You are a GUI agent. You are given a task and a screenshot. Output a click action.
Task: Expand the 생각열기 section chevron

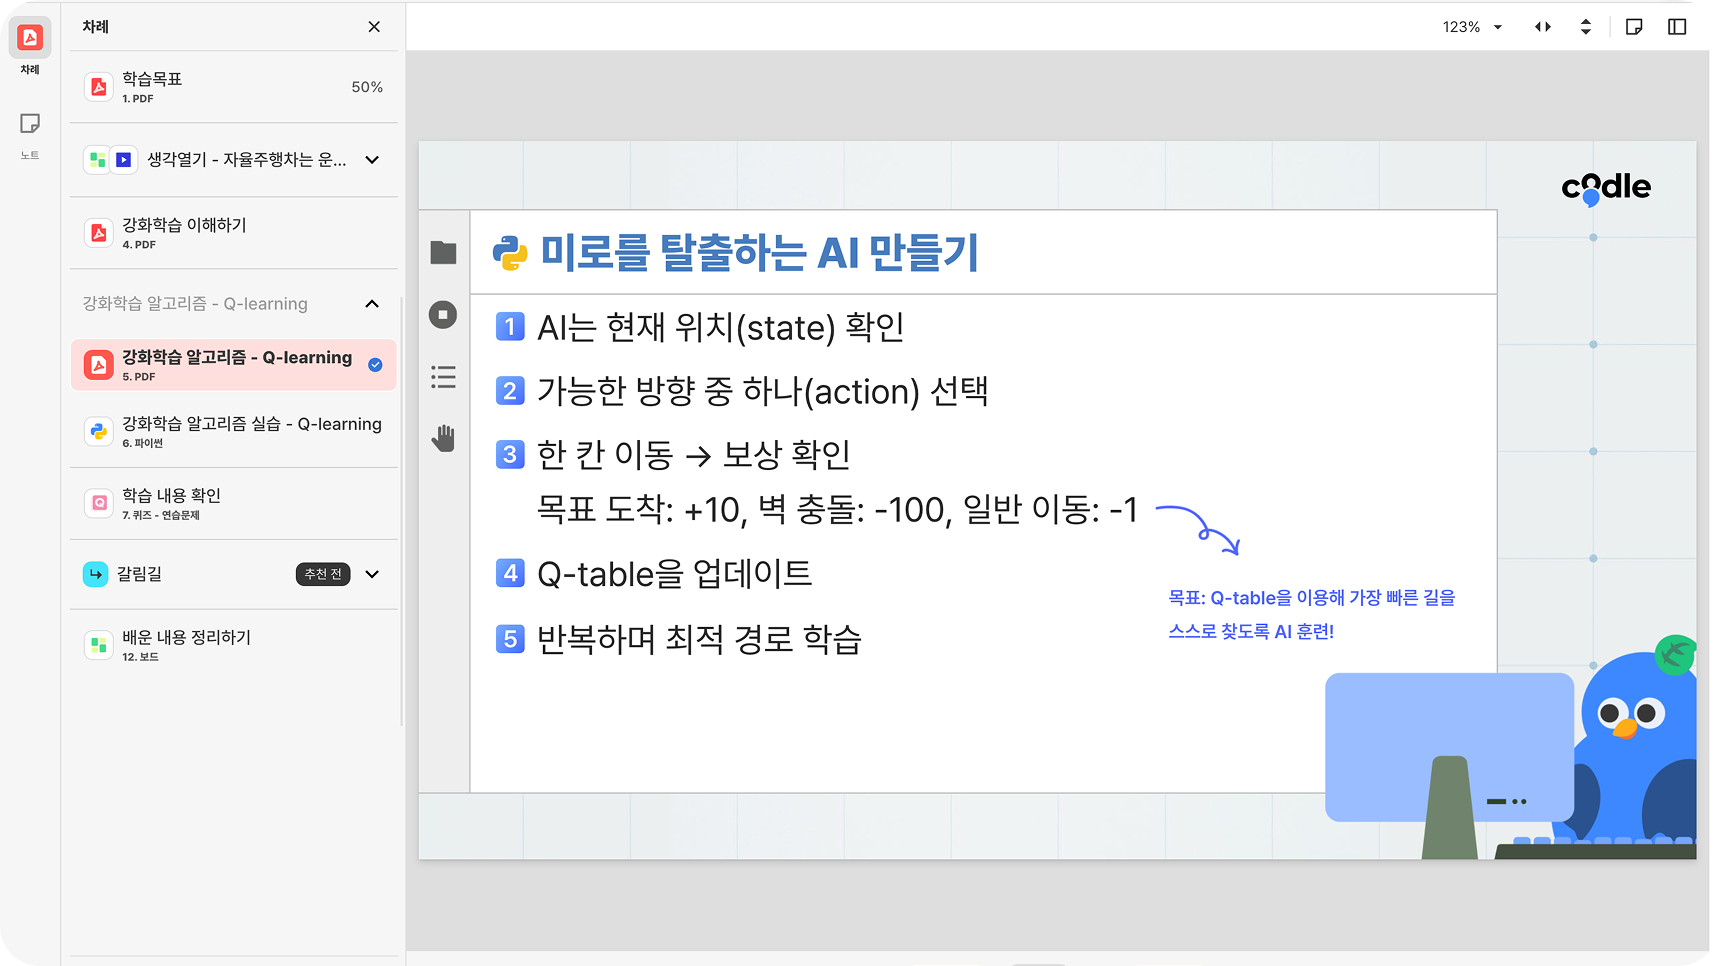pos(372,160)
